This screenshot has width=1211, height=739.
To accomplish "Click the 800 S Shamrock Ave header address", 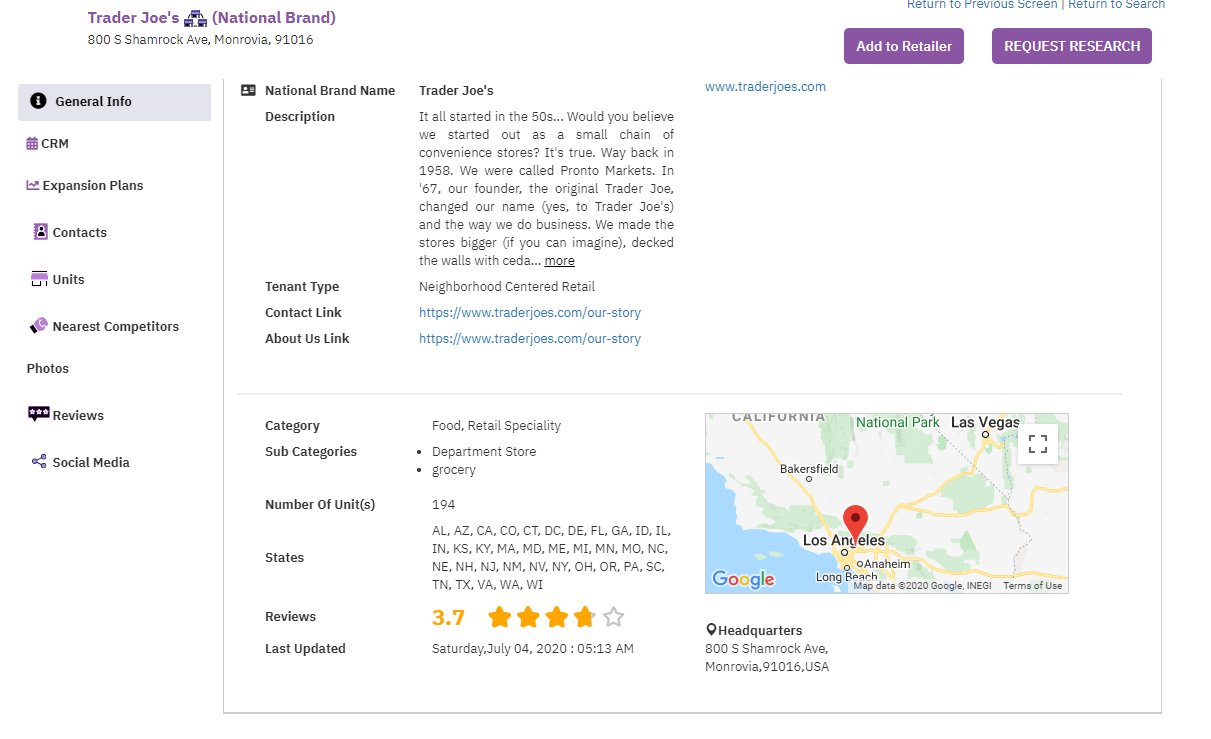I will pyautogui.click(x=200, y=39).
